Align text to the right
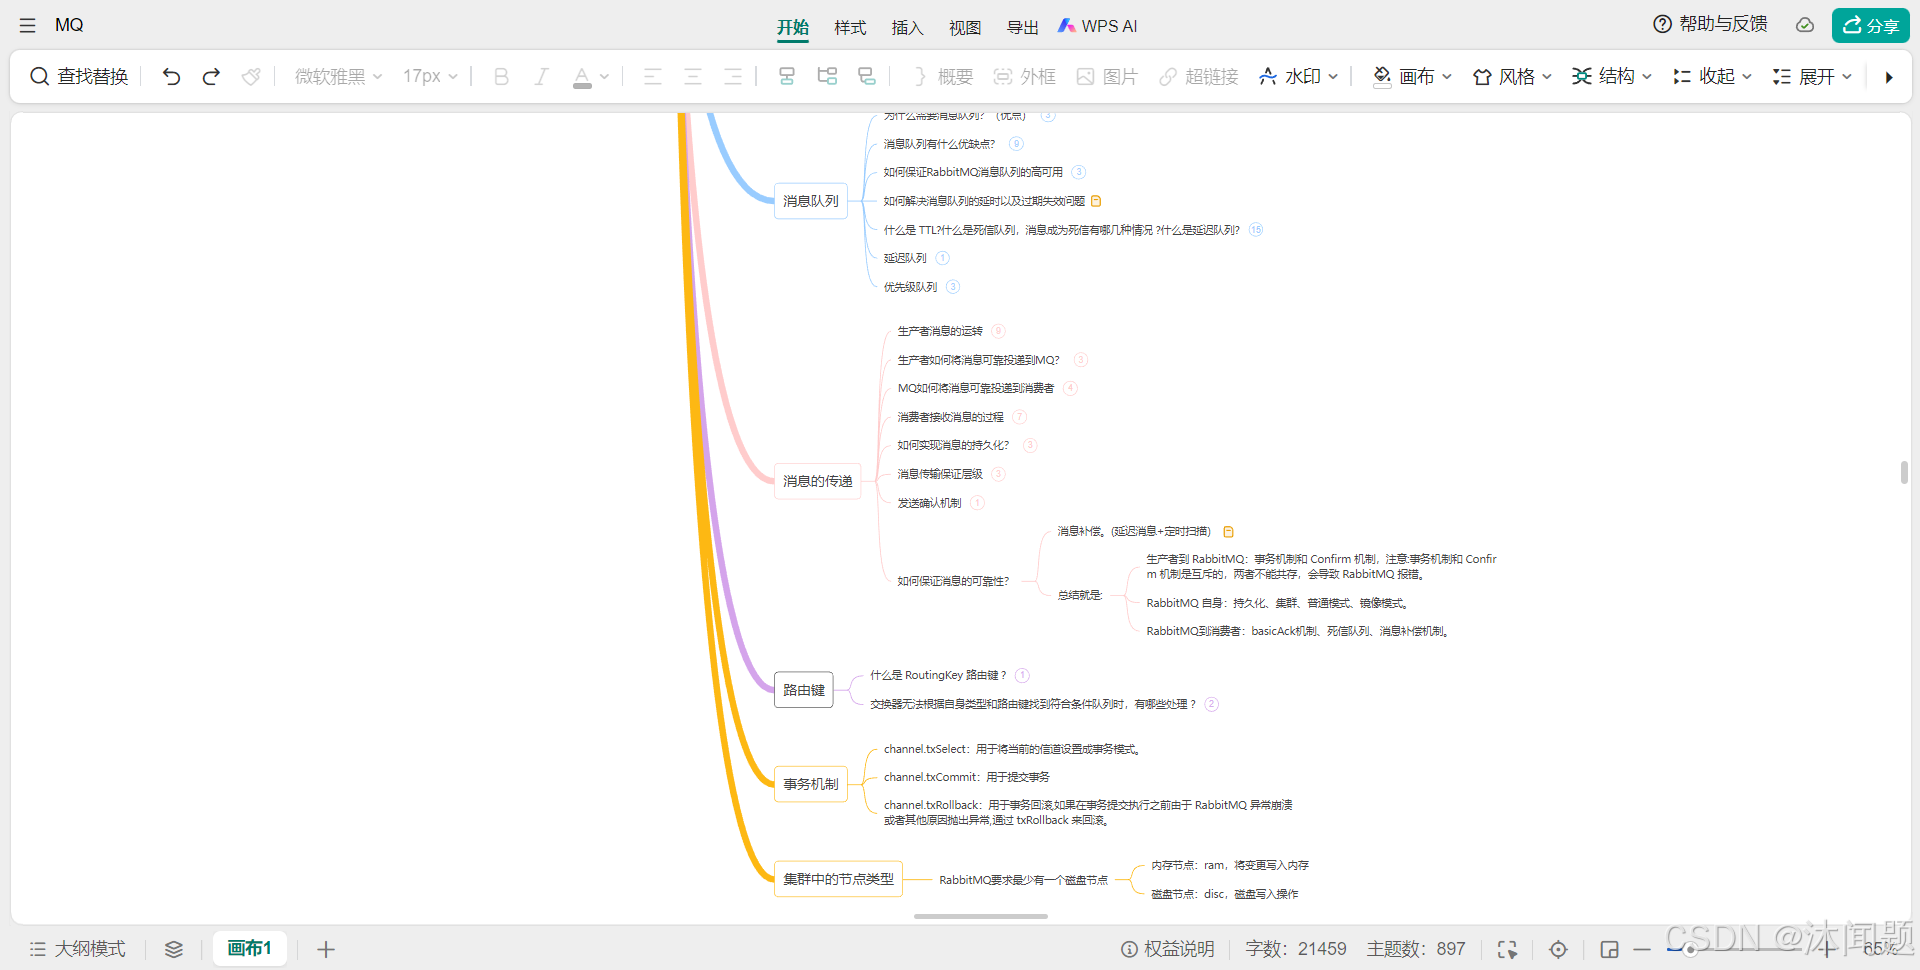Image resolution: width=1920 pixels, height=970 pixels. pos(732,76)
